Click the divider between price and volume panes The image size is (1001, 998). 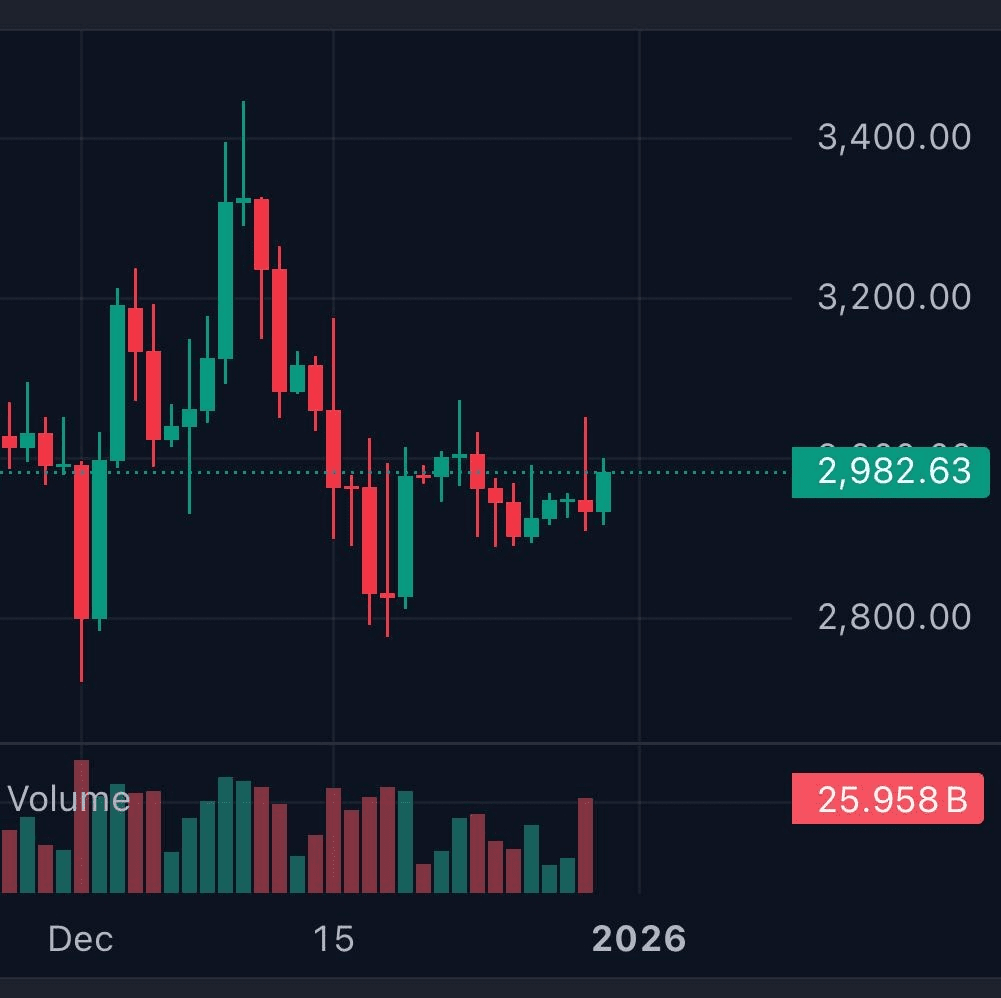click(x=400, y=743)
